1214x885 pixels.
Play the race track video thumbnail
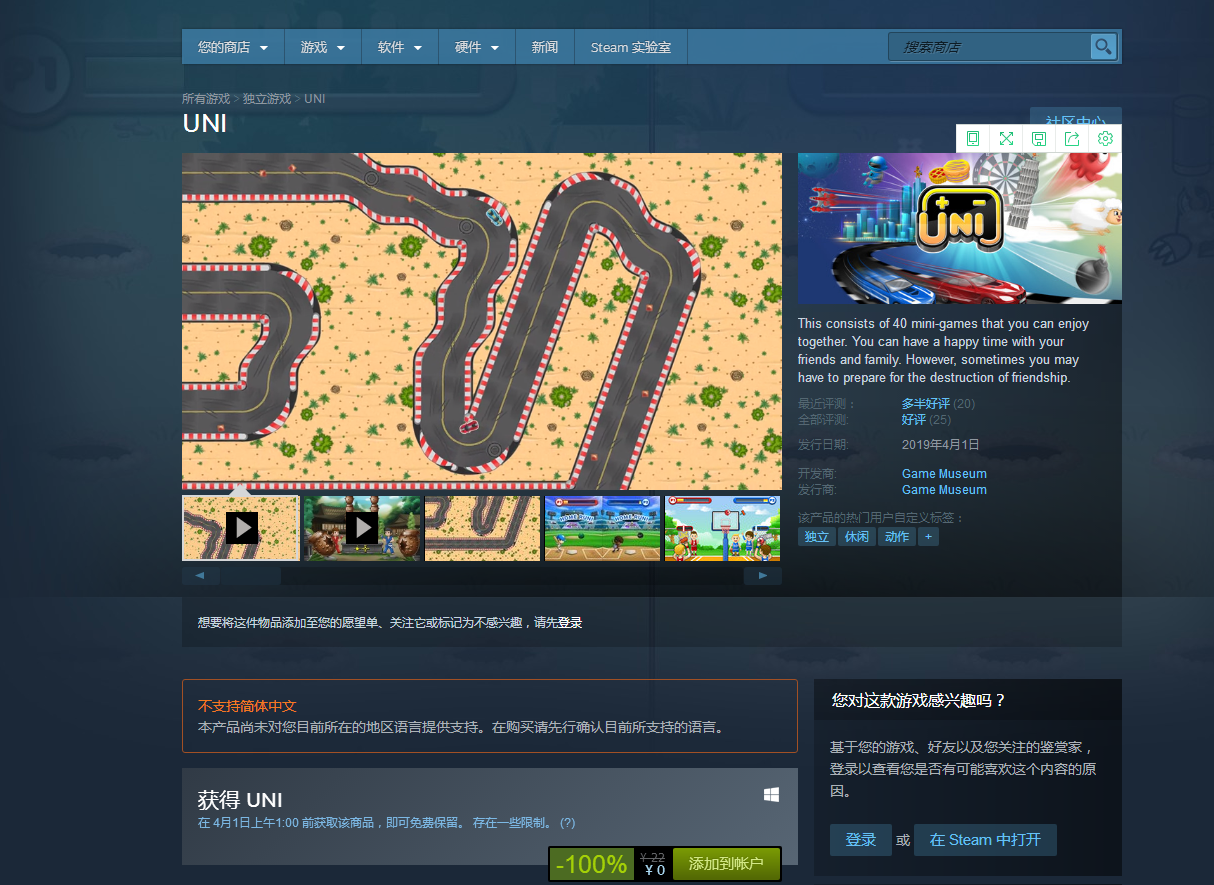(x=241, y=528)
